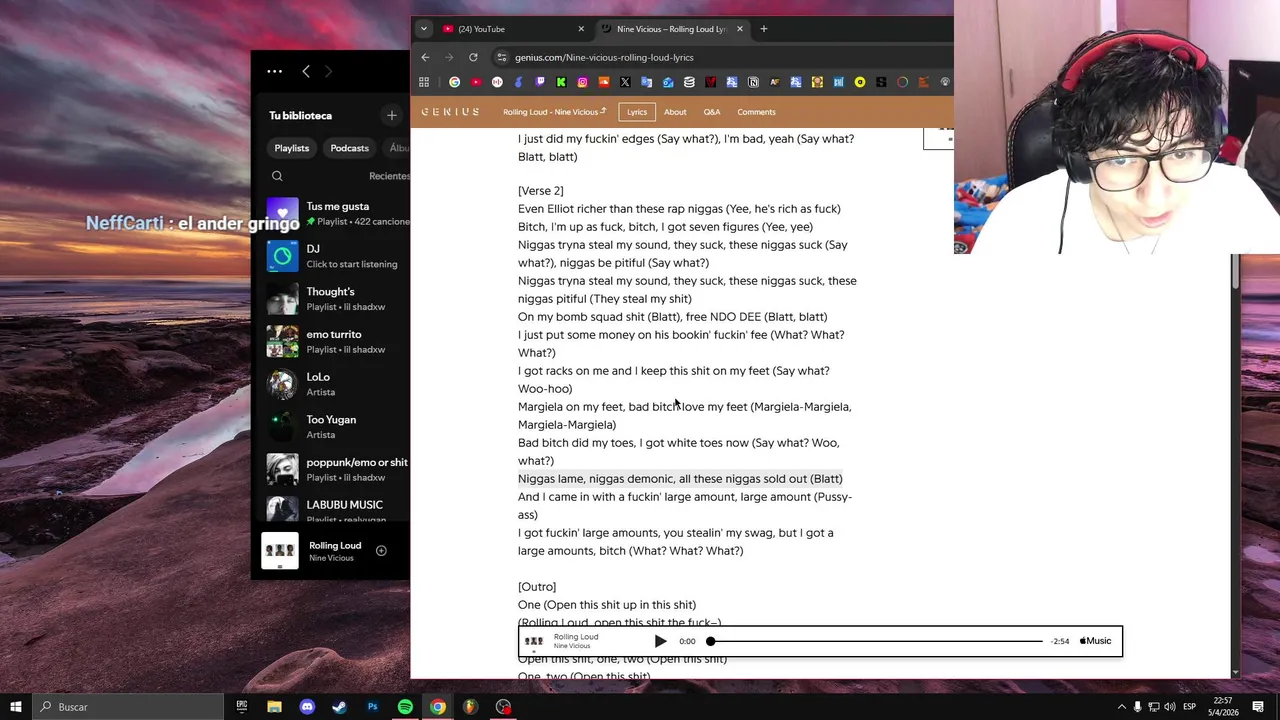Image resolution: width=1280 pixels, height=720 pixels.
Task: Search your Spotify library with the magnifier
Action: [x=277, y=176]
